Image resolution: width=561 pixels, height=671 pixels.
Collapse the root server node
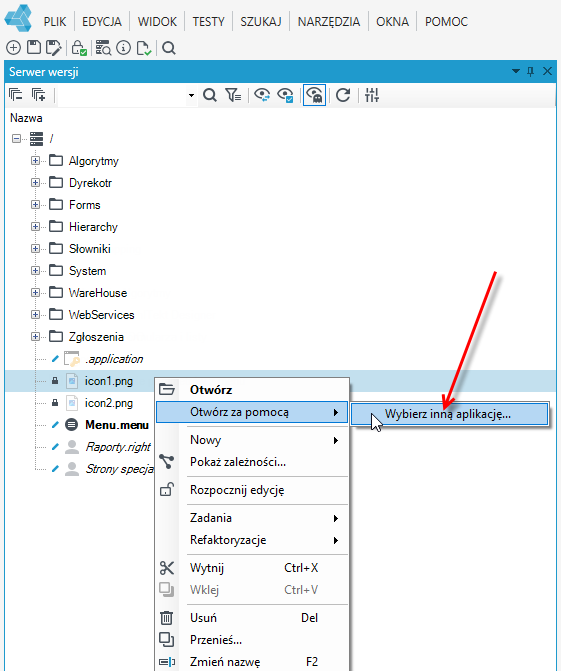(16, 138)
